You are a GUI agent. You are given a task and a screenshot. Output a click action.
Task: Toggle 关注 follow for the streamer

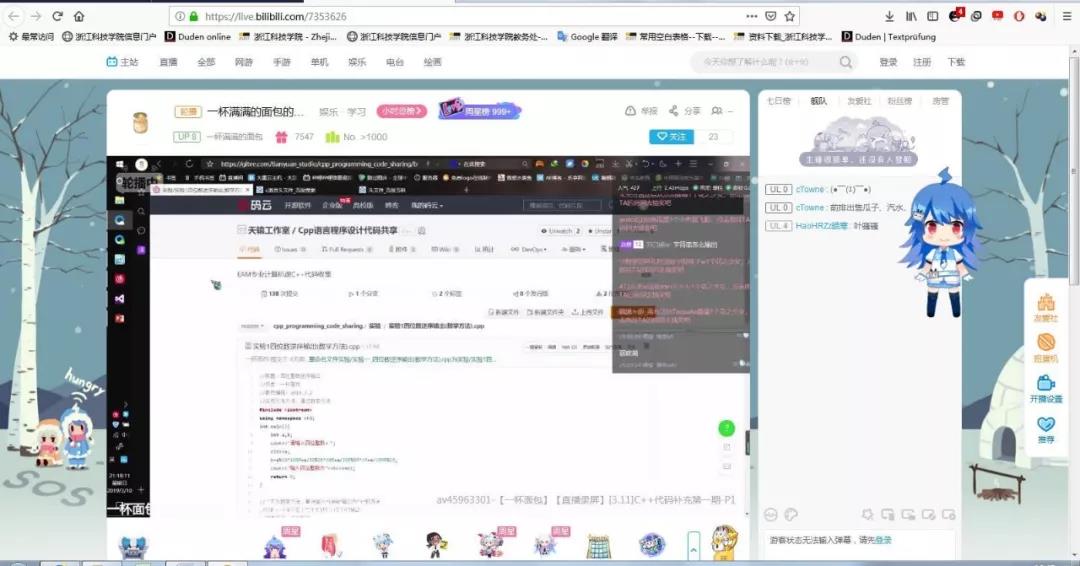671,137
